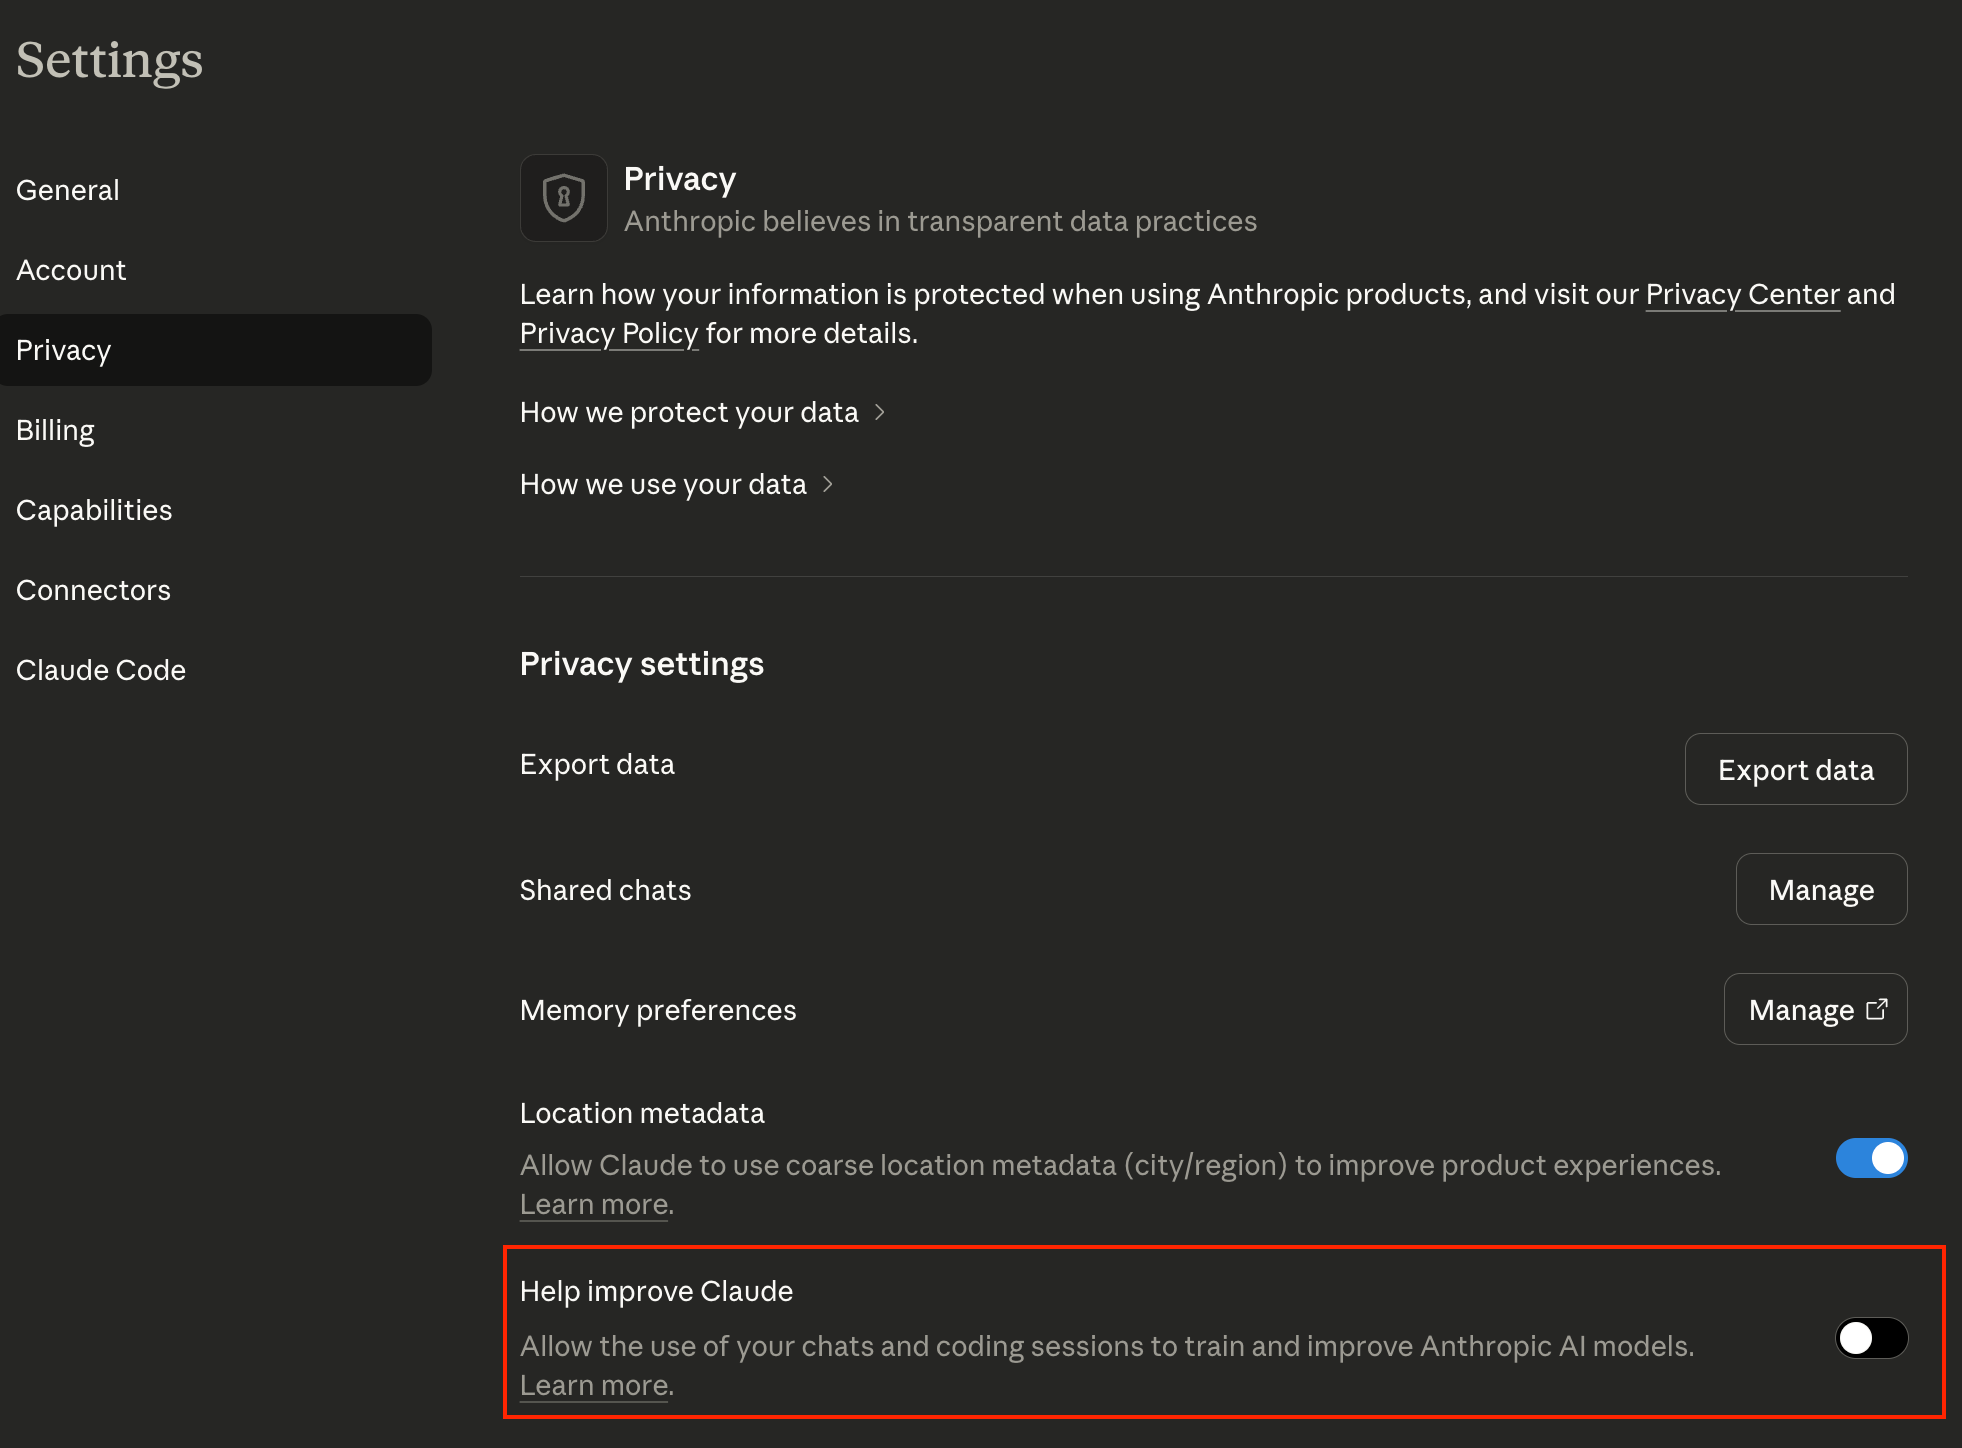Image resolution: width=1962 pixels, height=1448 pixels.
Task: Open the General settings tab
Action: [68, 190]
